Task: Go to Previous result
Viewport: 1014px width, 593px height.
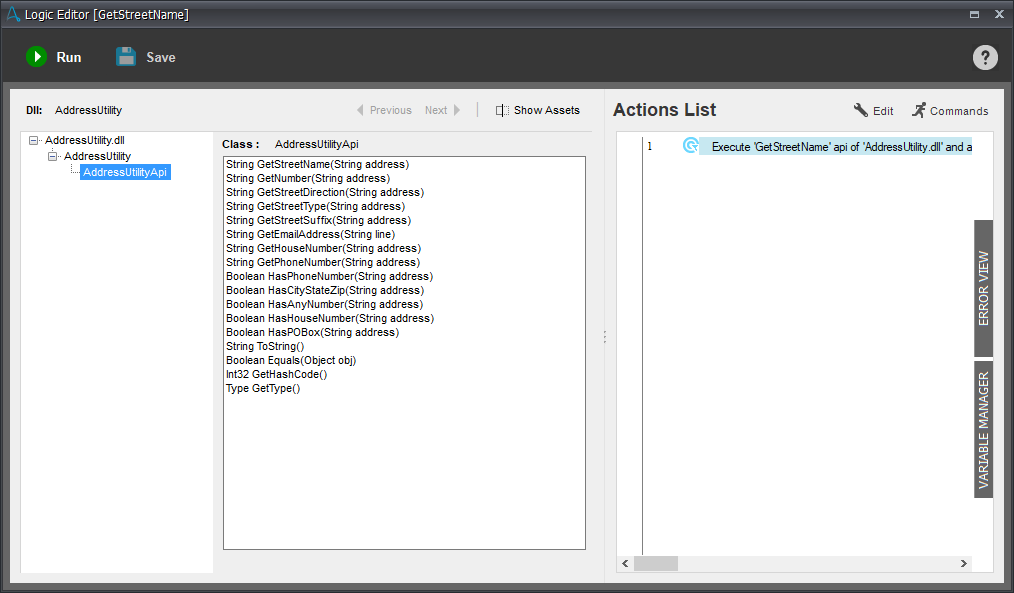Action: tap(383, 110)
